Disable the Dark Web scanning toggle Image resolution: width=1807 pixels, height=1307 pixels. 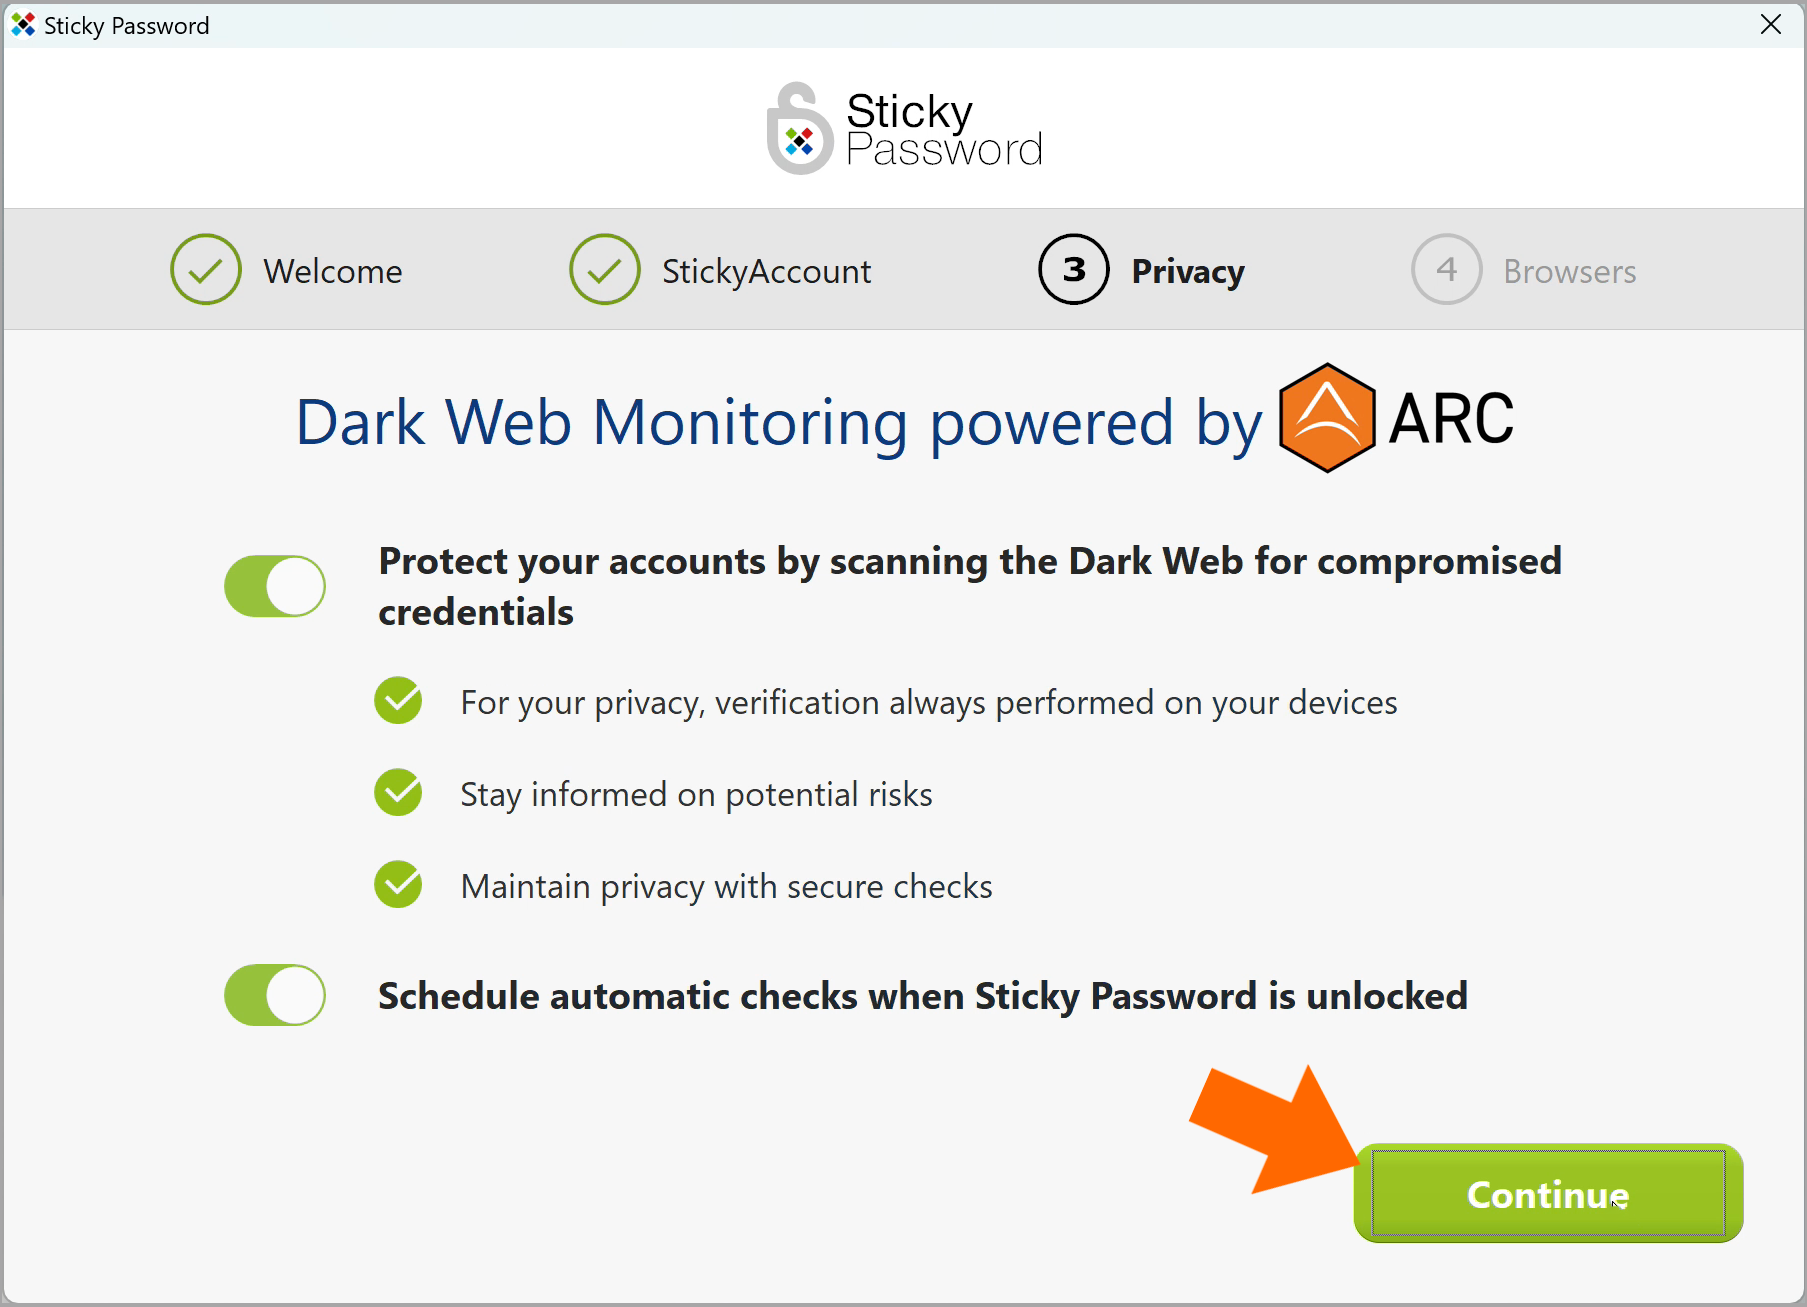click(275, 586)
